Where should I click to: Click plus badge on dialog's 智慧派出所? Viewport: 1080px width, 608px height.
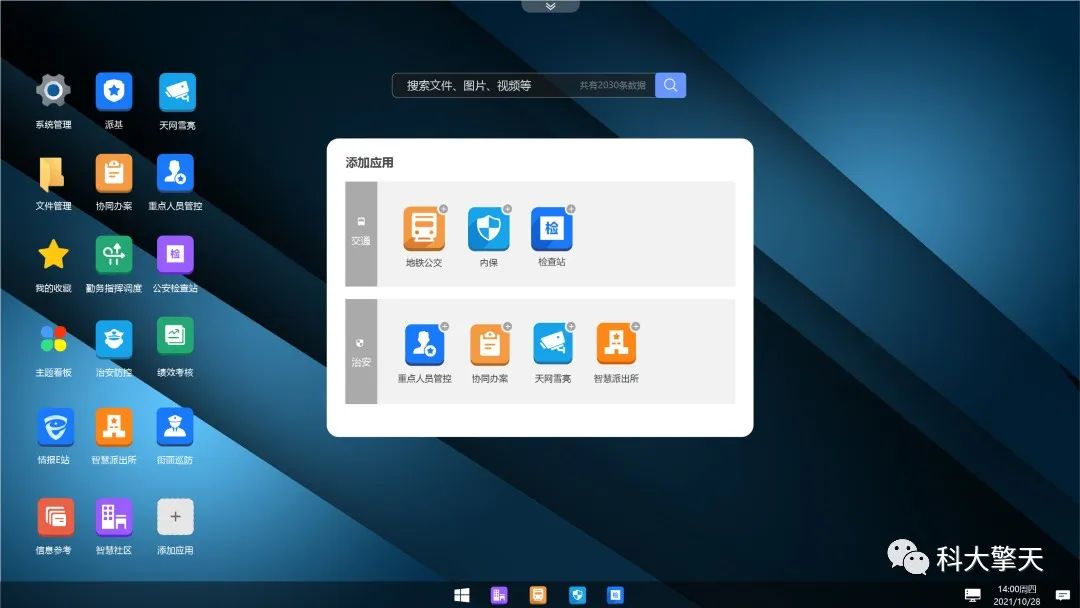636,326
